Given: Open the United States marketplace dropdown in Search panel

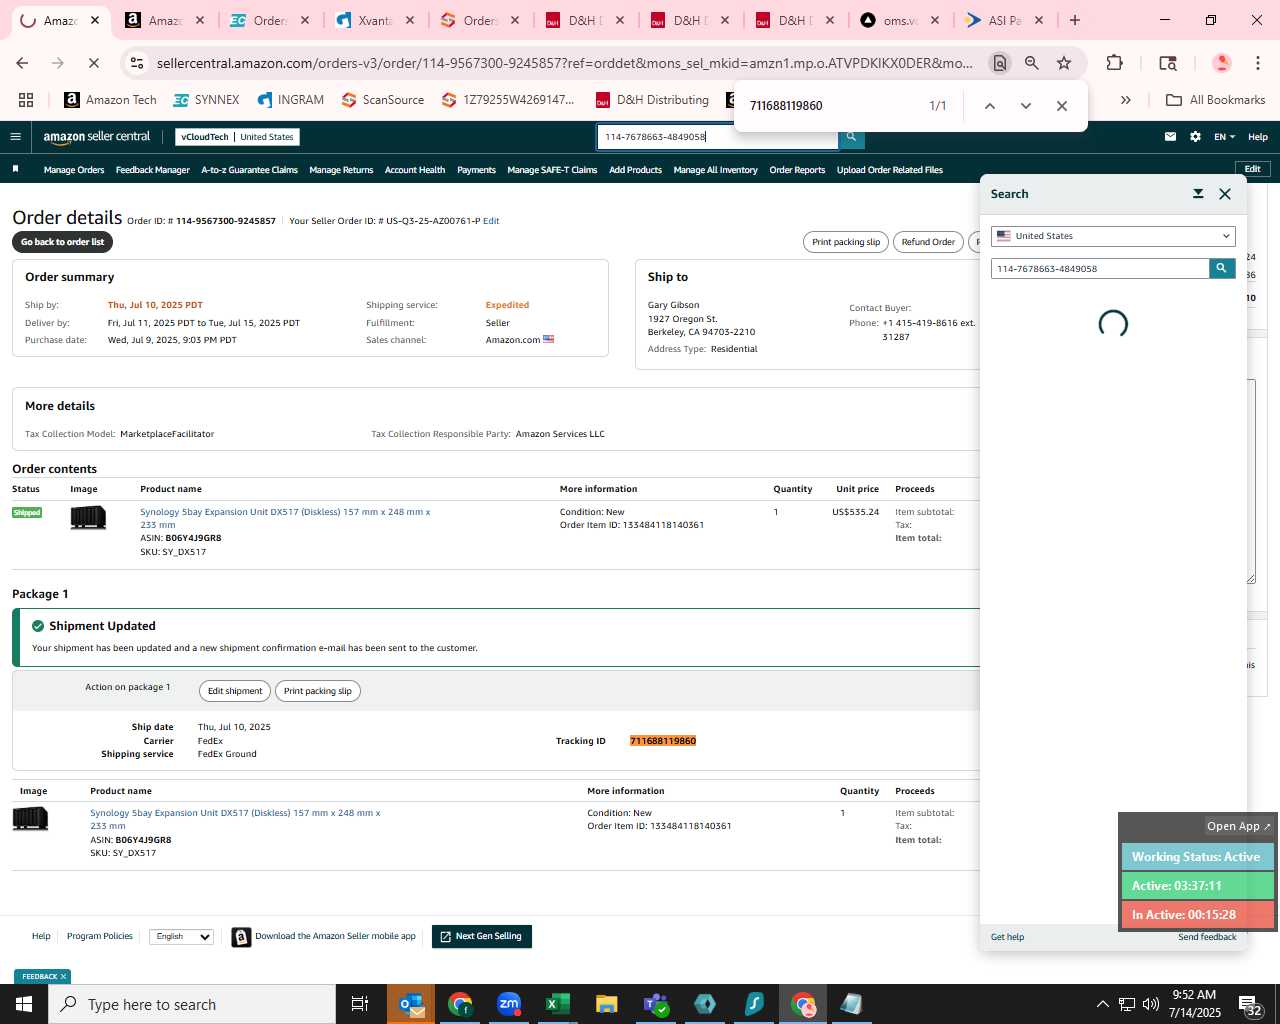Looking at the screenshot, I should [x=1113, y=236].
